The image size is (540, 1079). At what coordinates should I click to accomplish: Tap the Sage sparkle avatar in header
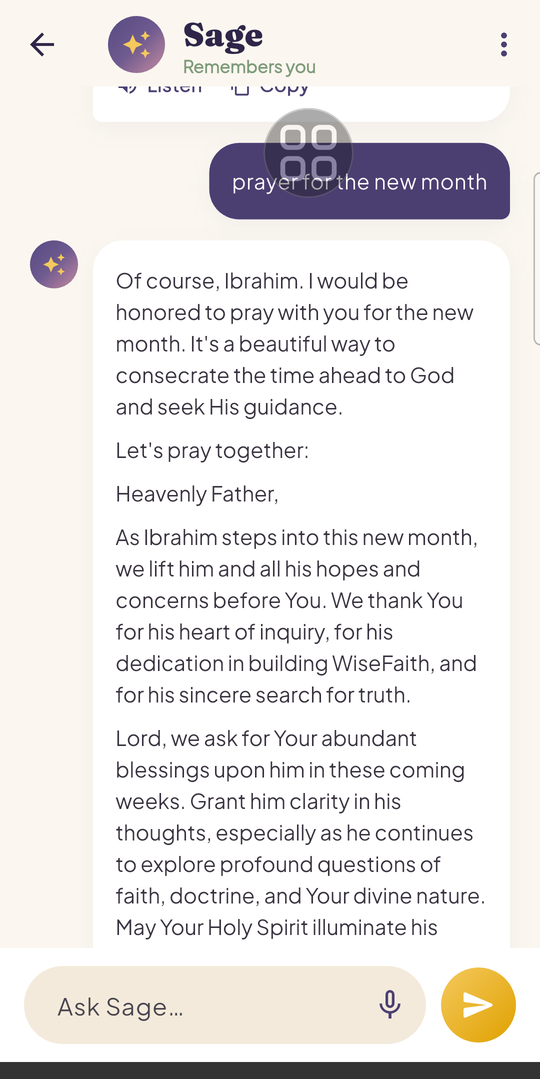136,45
